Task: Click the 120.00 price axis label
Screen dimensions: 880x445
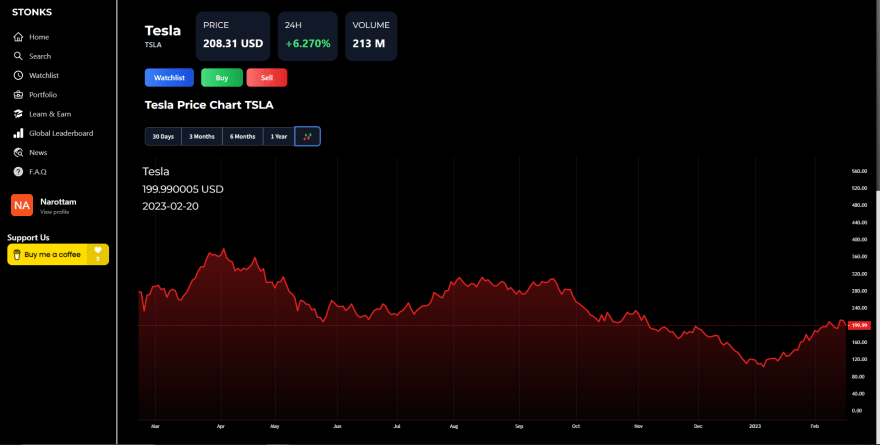Action: pyautogui.click(x=859, y=359)
